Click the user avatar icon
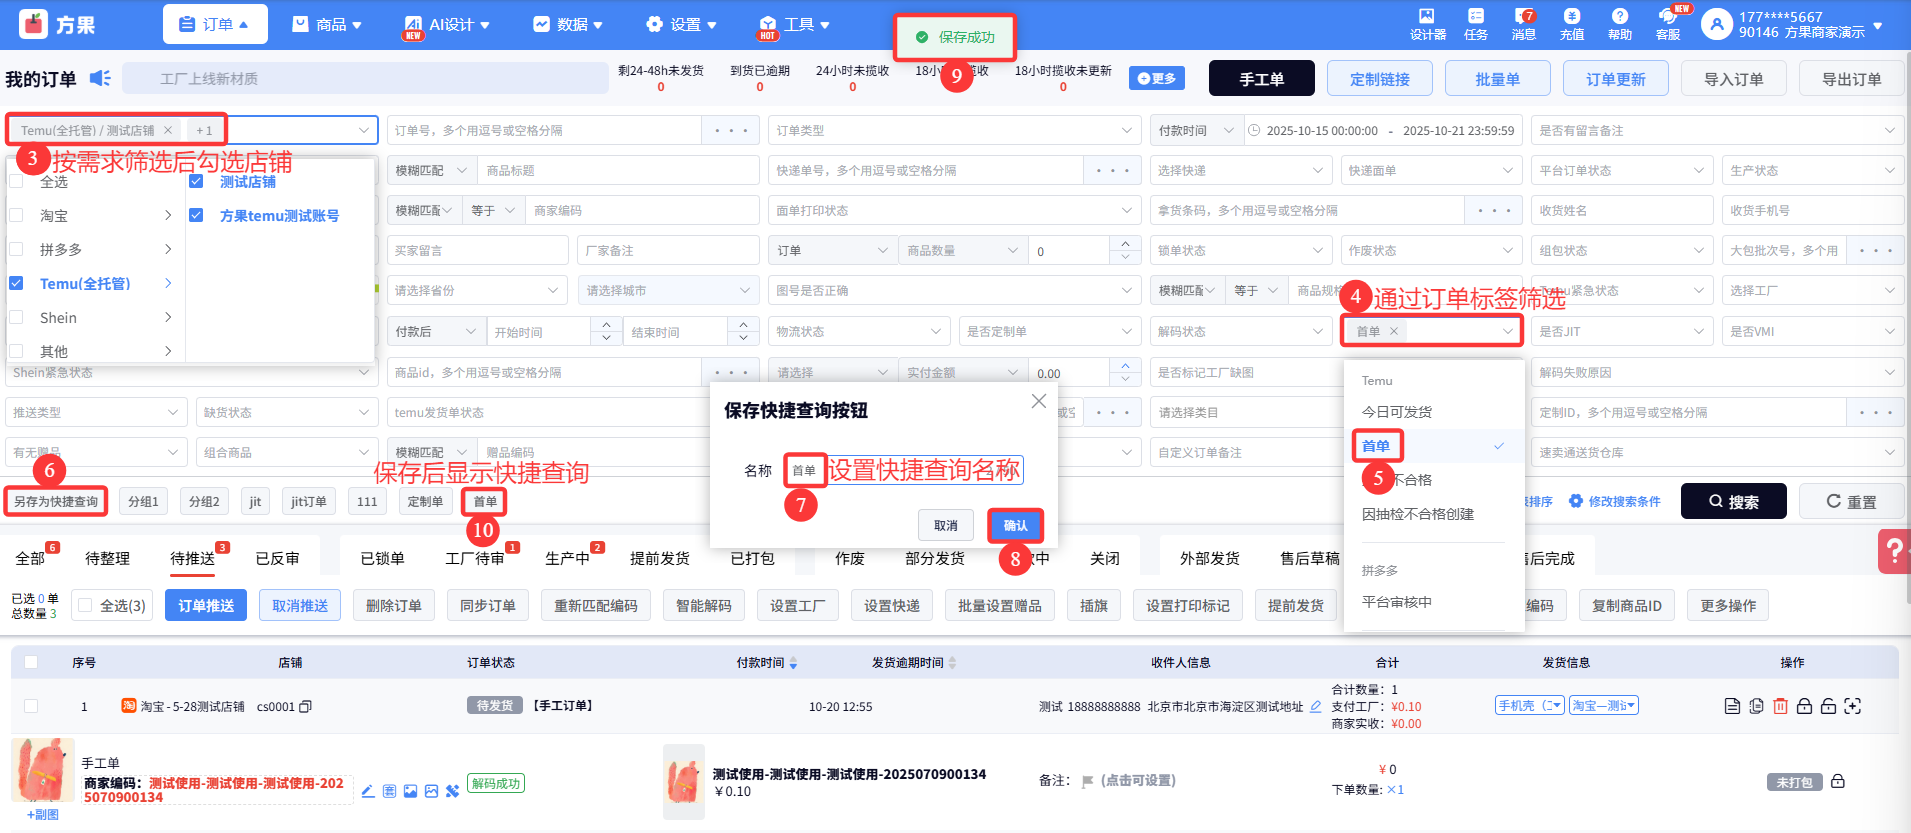This screenshot has width=1911, height=833. (x=1716, y=24)
